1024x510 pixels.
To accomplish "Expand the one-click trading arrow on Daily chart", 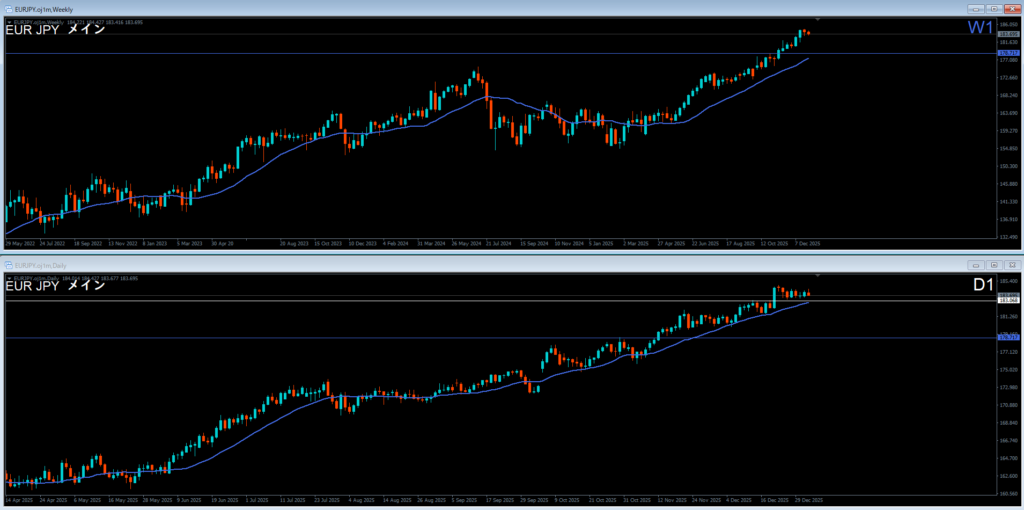I will (x=9, y=277).
